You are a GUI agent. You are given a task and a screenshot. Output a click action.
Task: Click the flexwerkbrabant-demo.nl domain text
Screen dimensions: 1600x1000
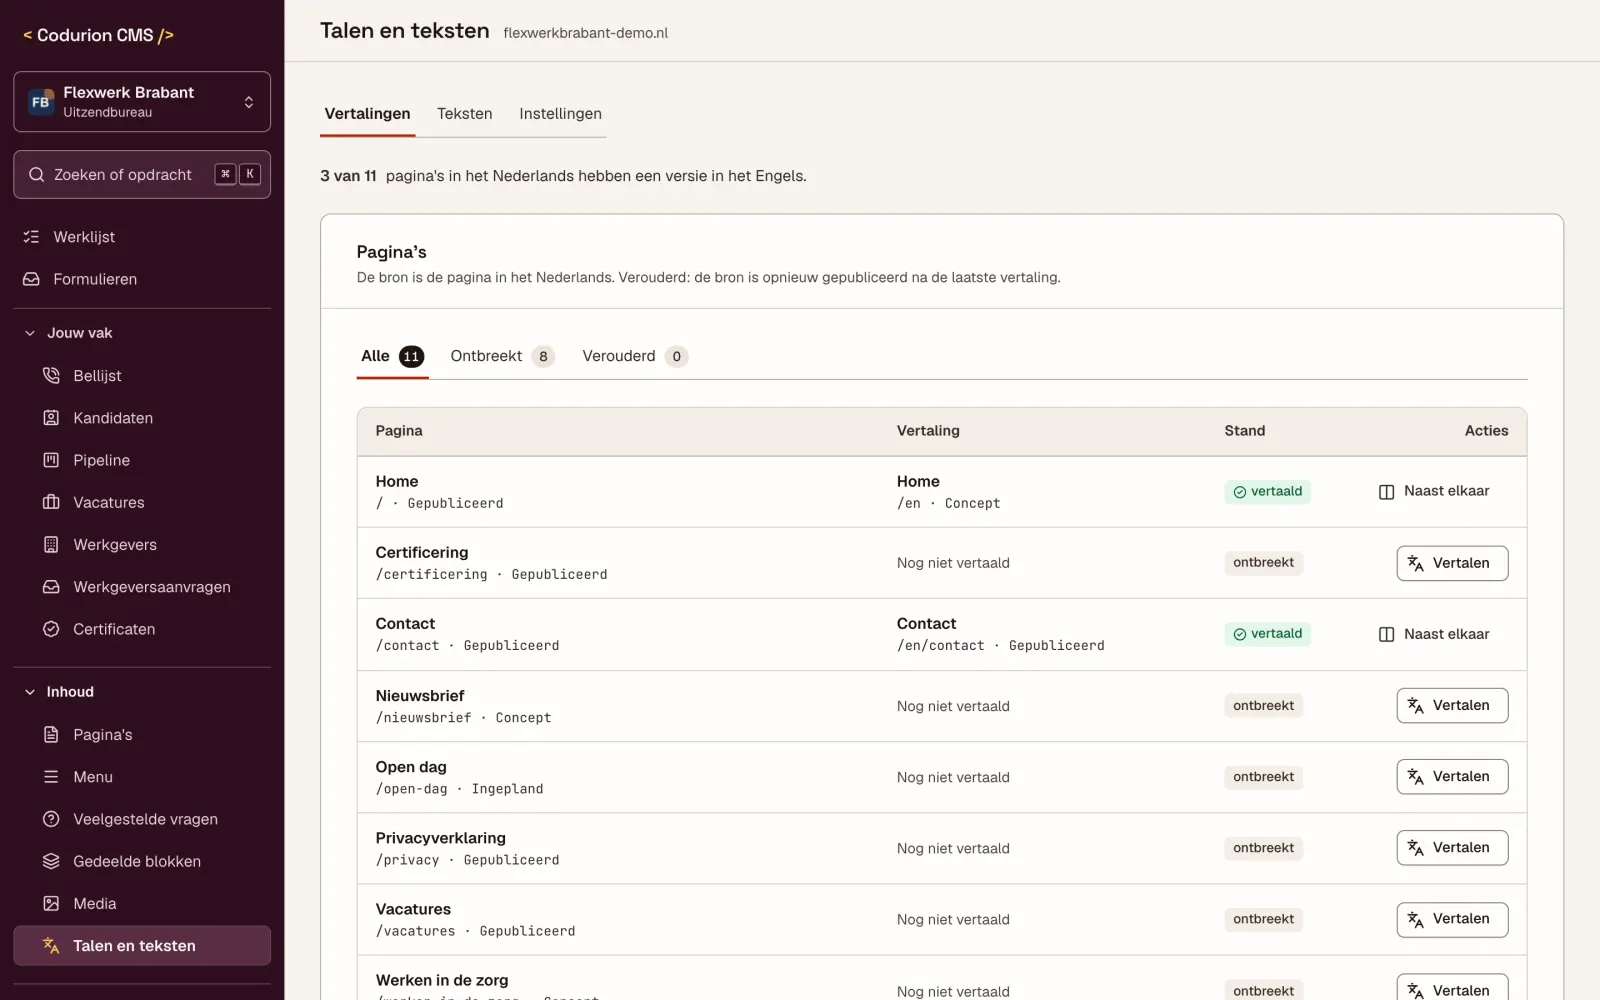tap(586, 33)
